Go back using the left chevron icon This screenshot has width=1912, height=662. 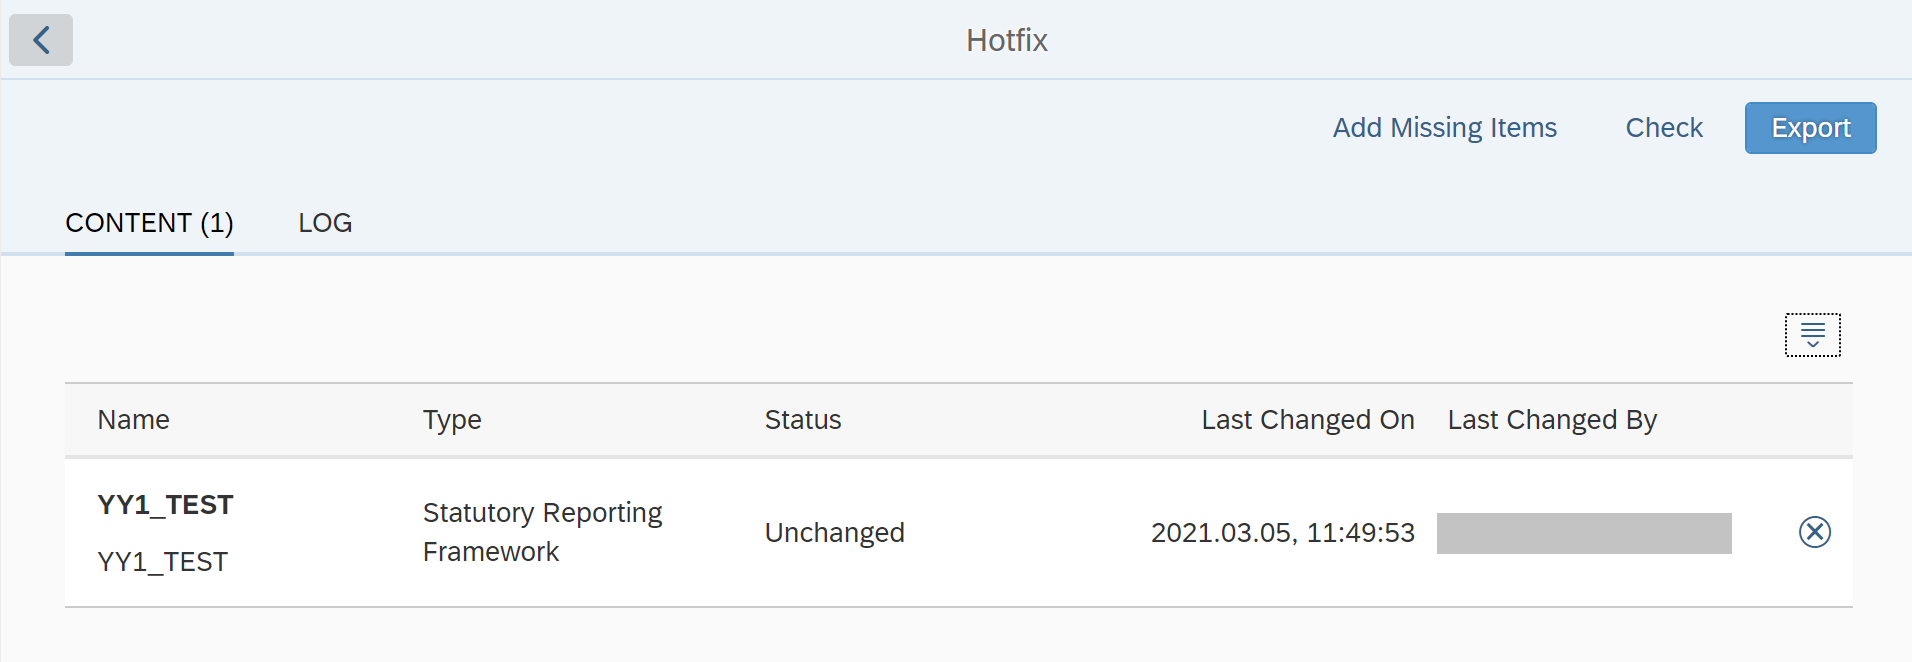[x=41, y=40]
